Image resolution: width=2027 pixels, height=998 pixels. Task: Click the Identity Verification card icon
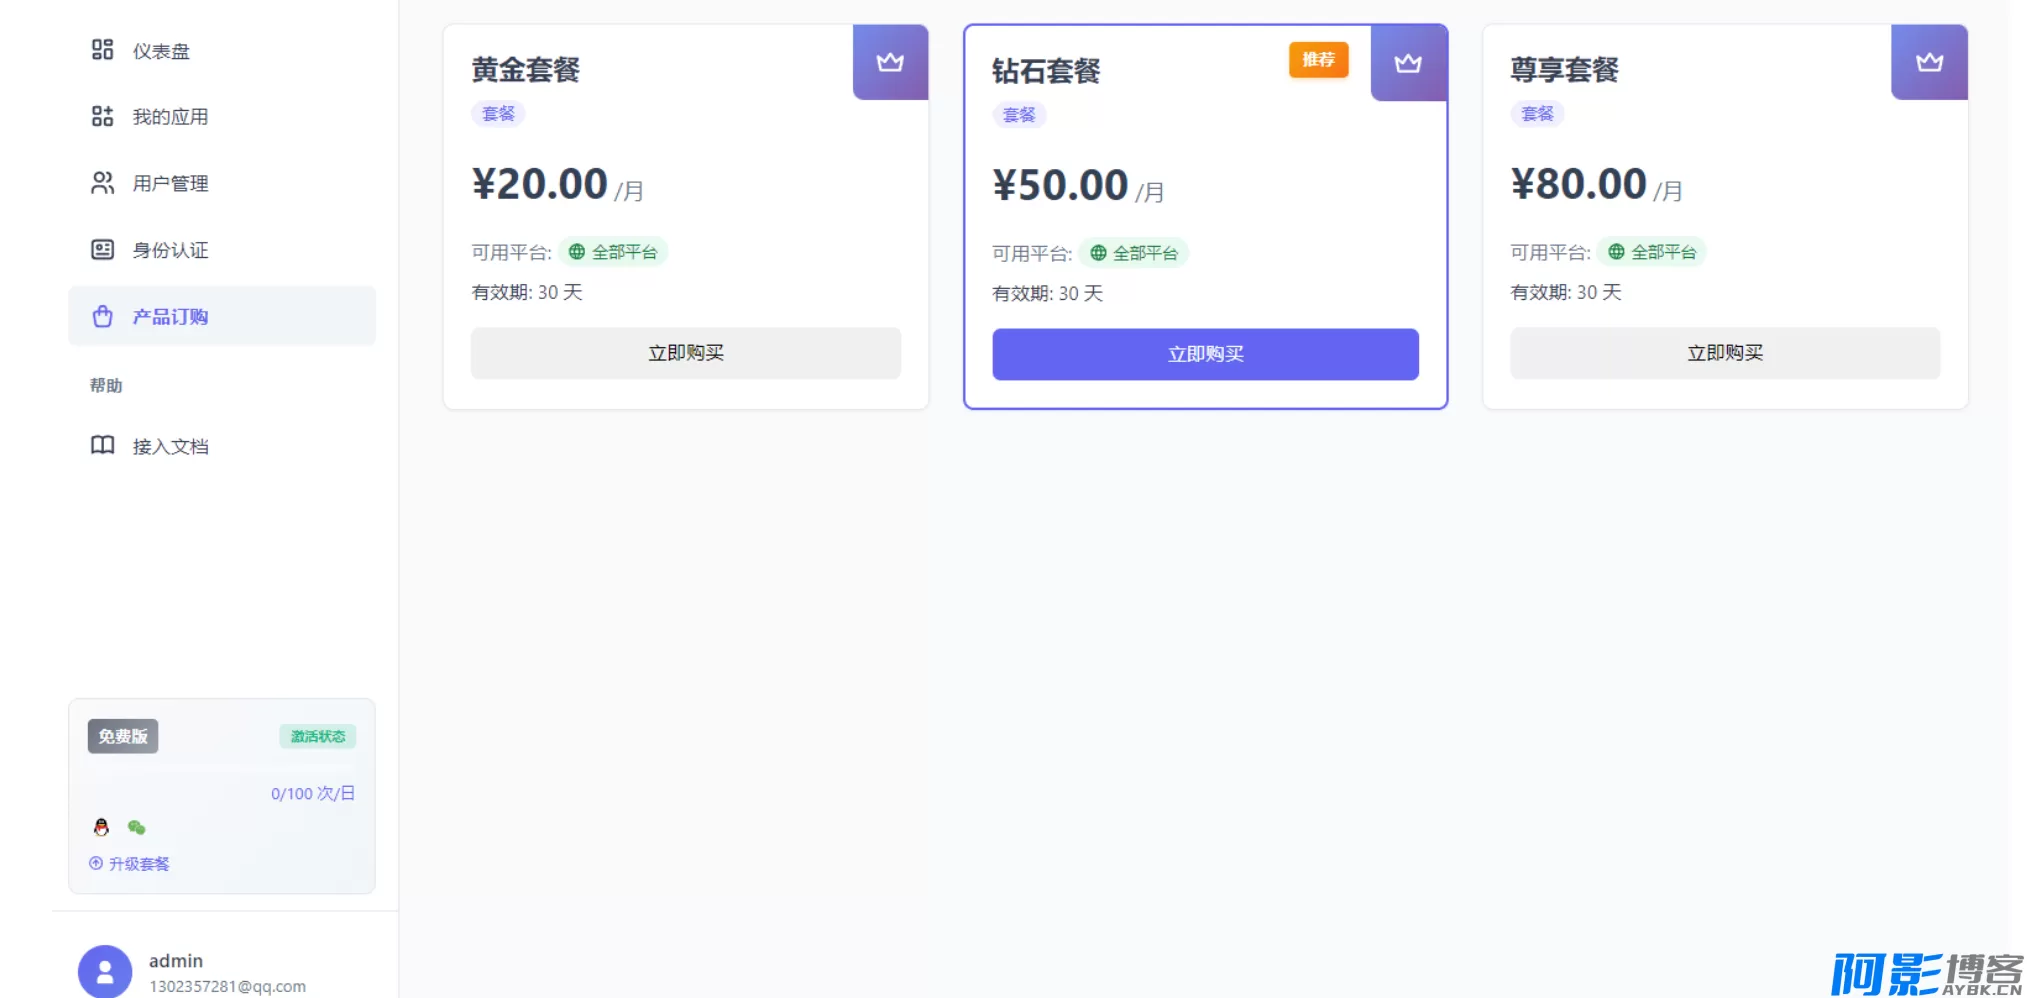point(102,250)
